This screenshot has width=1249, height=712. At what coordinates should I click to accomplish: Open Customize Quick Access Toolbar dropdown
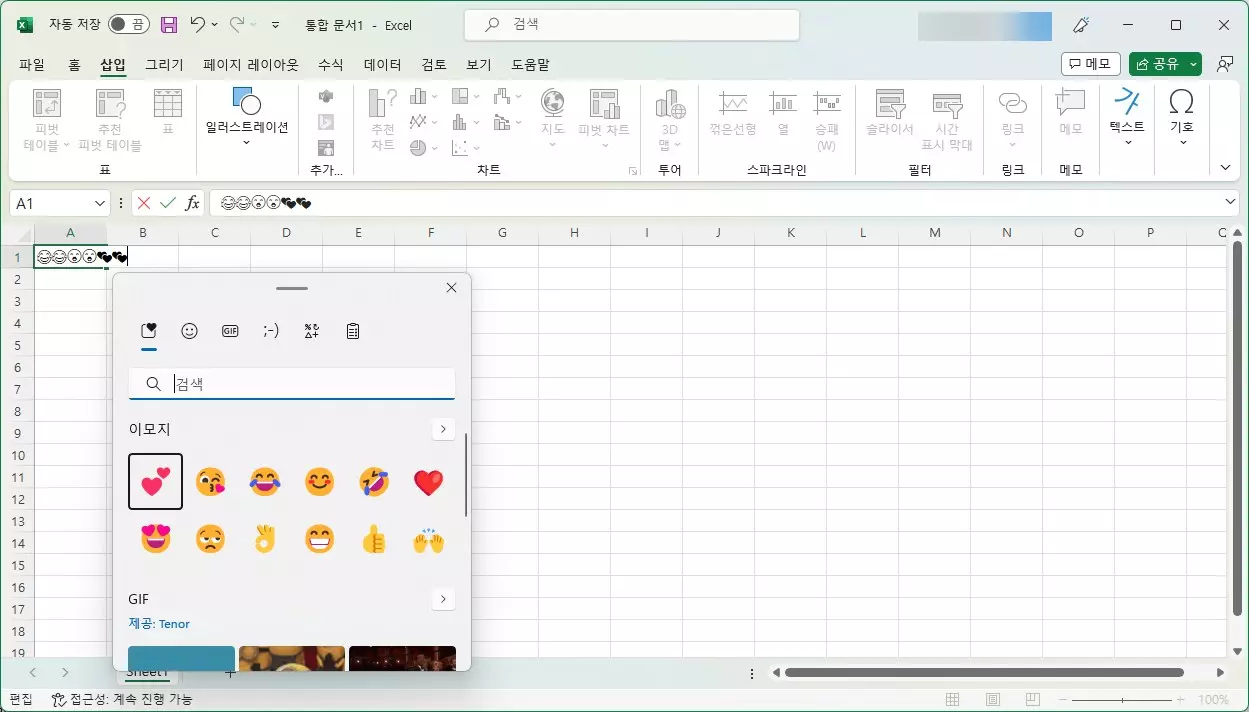pyautogui.click(x=276, y=24)
